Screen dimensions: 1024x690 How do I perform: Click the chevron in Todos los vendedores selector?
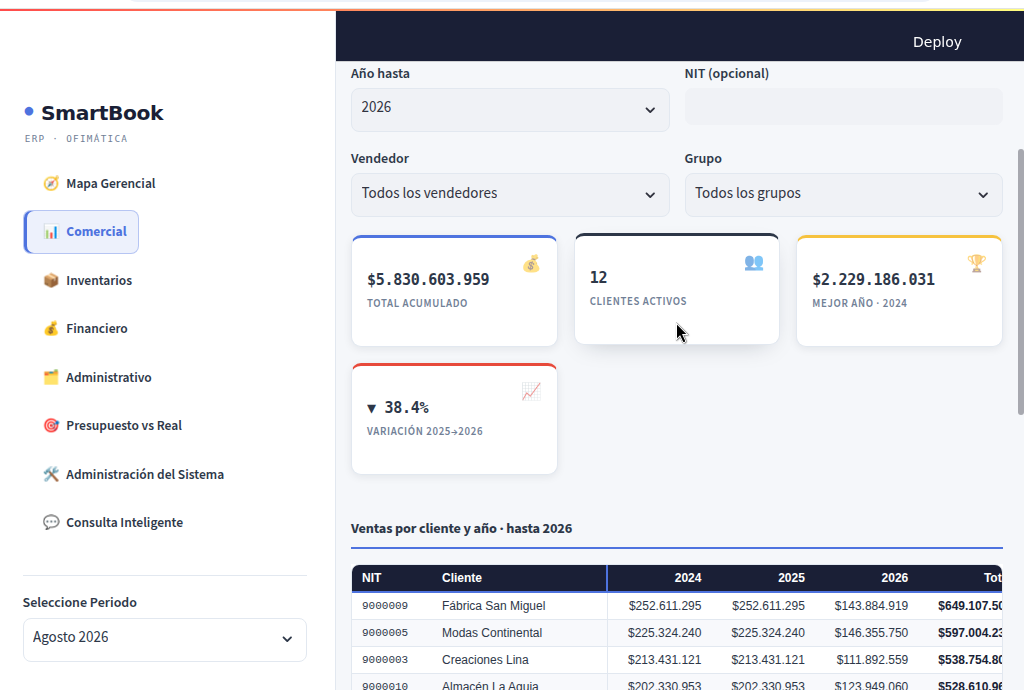click(650, 195)
